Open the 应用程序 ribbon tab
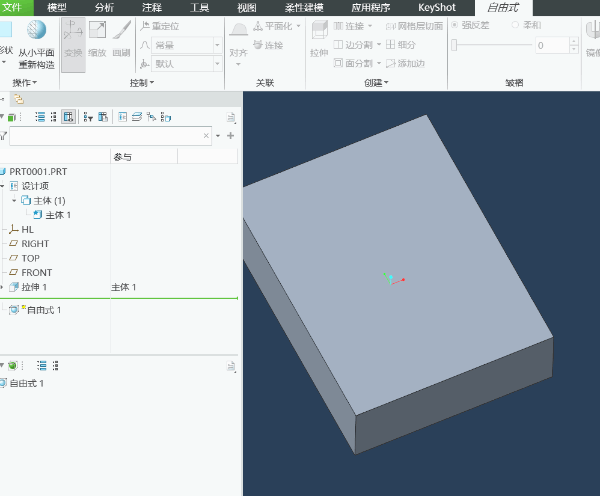600x496 pixels. point(371,8)
